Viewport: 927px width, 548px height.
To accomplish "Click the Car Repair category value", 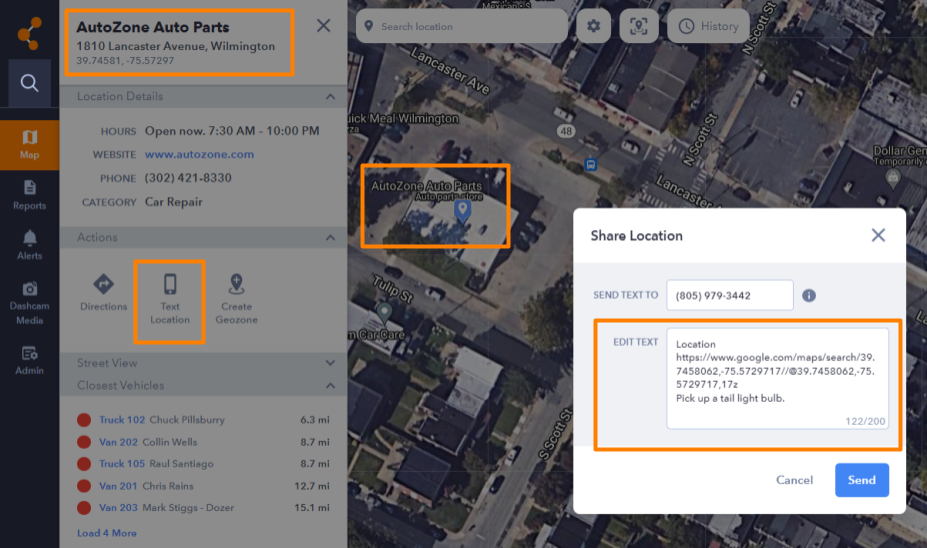I will (173, 202).
